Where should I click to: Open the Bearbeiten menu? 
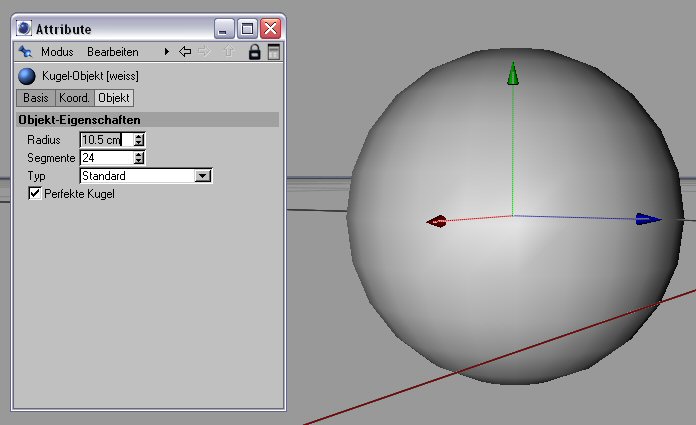(113, 51)
